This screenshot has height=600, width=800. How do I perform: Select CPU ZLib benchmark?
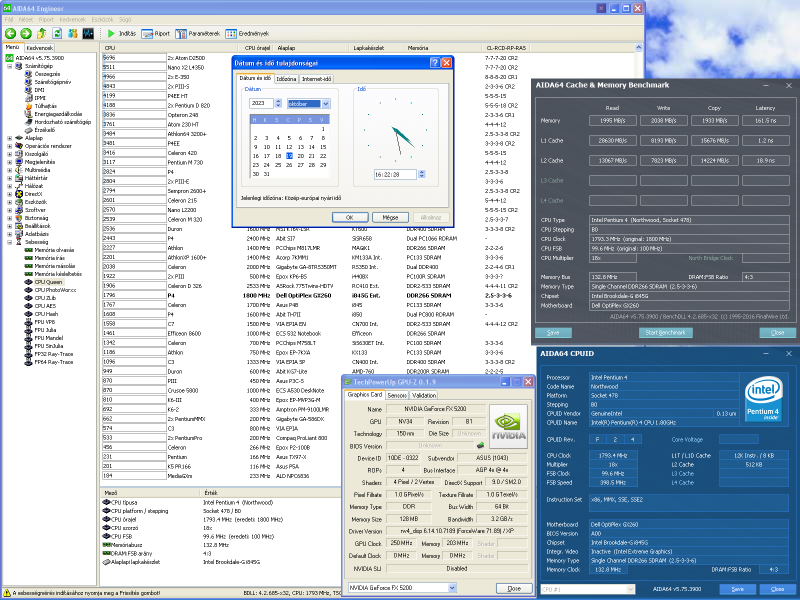tap(45, 298)
